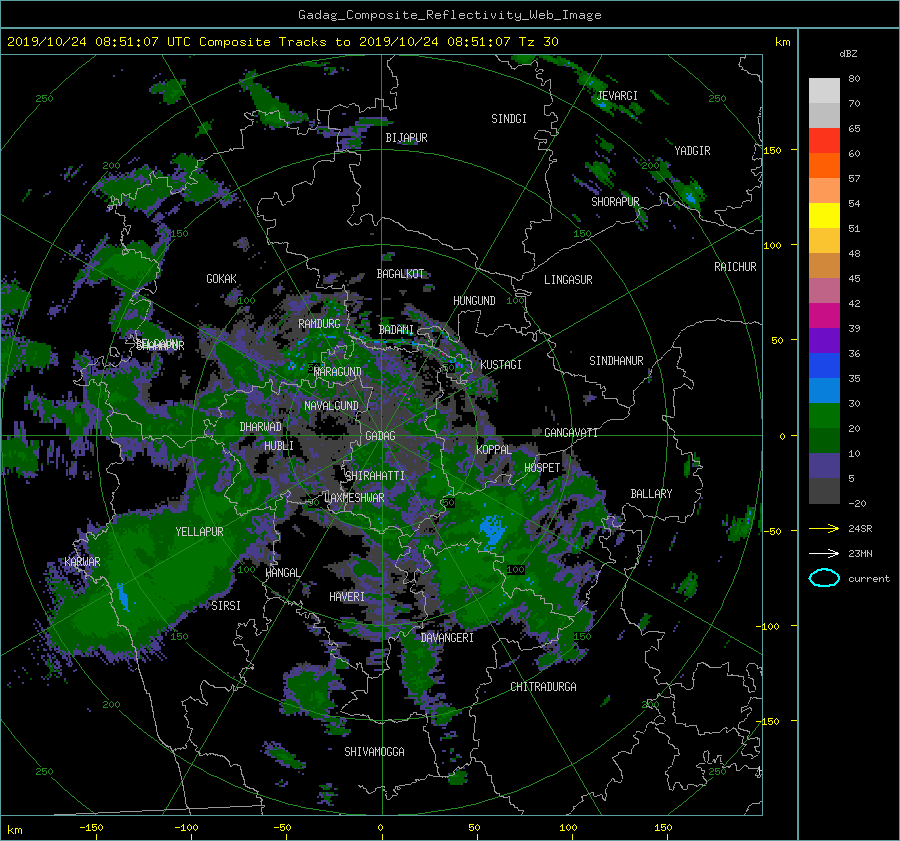Click the -150 tick on the bottom km axis
Image resolution: width=900 pixels, height=841 pixels.
[x=91, y=828]
